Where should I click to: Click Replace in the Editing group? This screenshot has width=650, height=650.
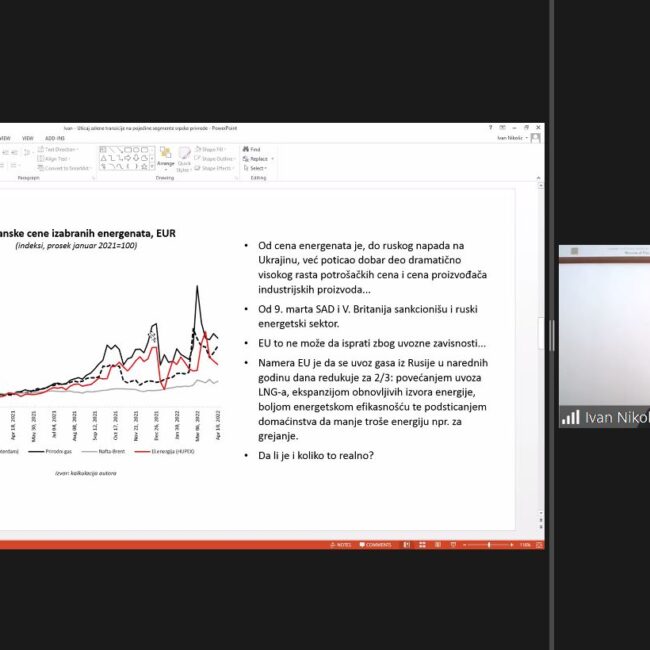click(x=256, y=158)
